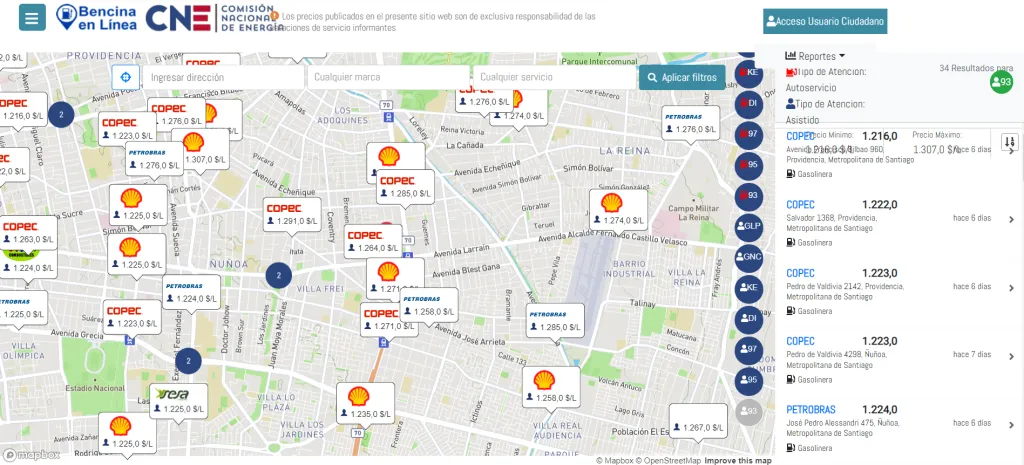Expand the Bilbao 960 station row chevron
Screen dimensions: 1024x465
click(1012, 151)
